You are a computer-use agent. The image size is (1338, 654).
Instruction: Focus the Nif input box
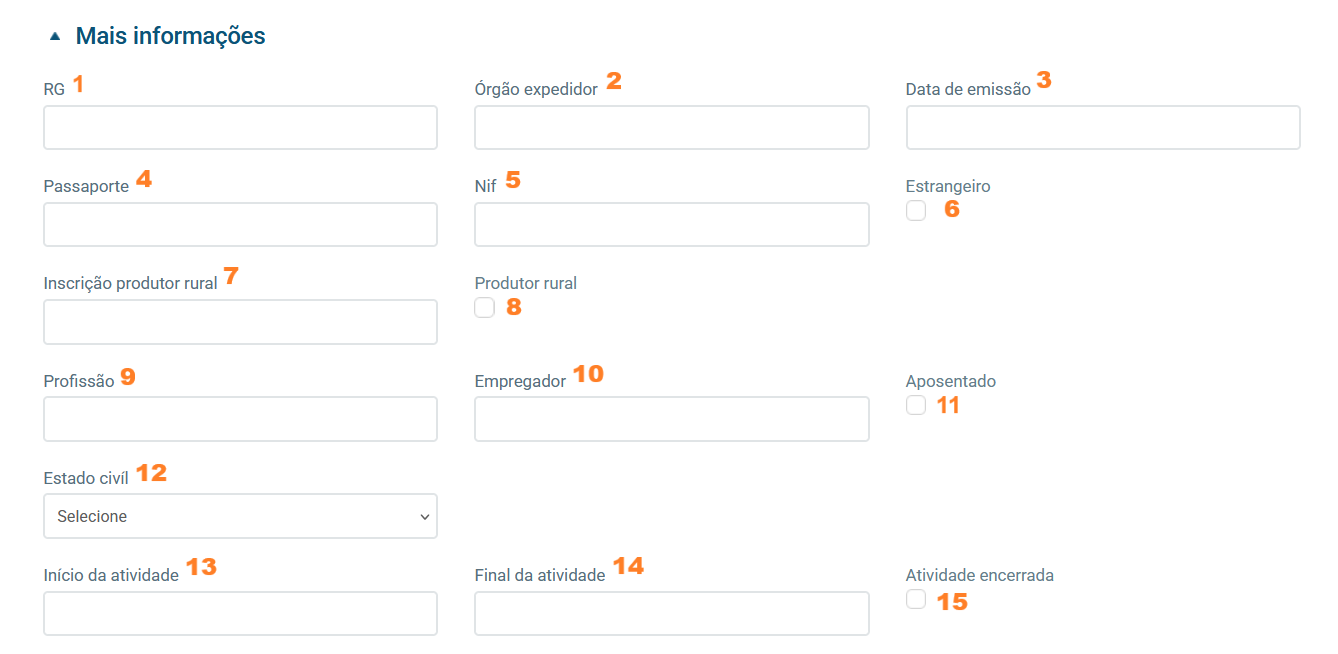point(672,225)
